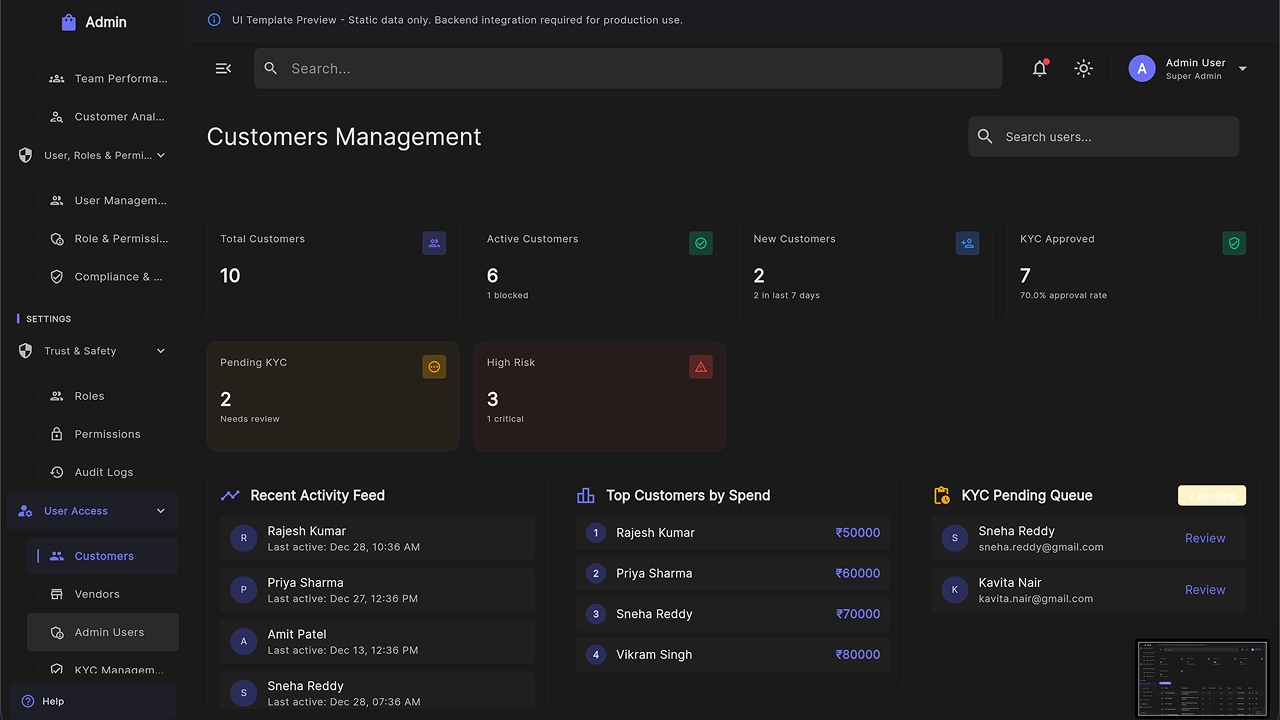The height and width of the screenshot is (720, 1280).
Task: Collapse the sidebar with the menu toggle icon
Action: pyautogui.click(x=223, y=68)
